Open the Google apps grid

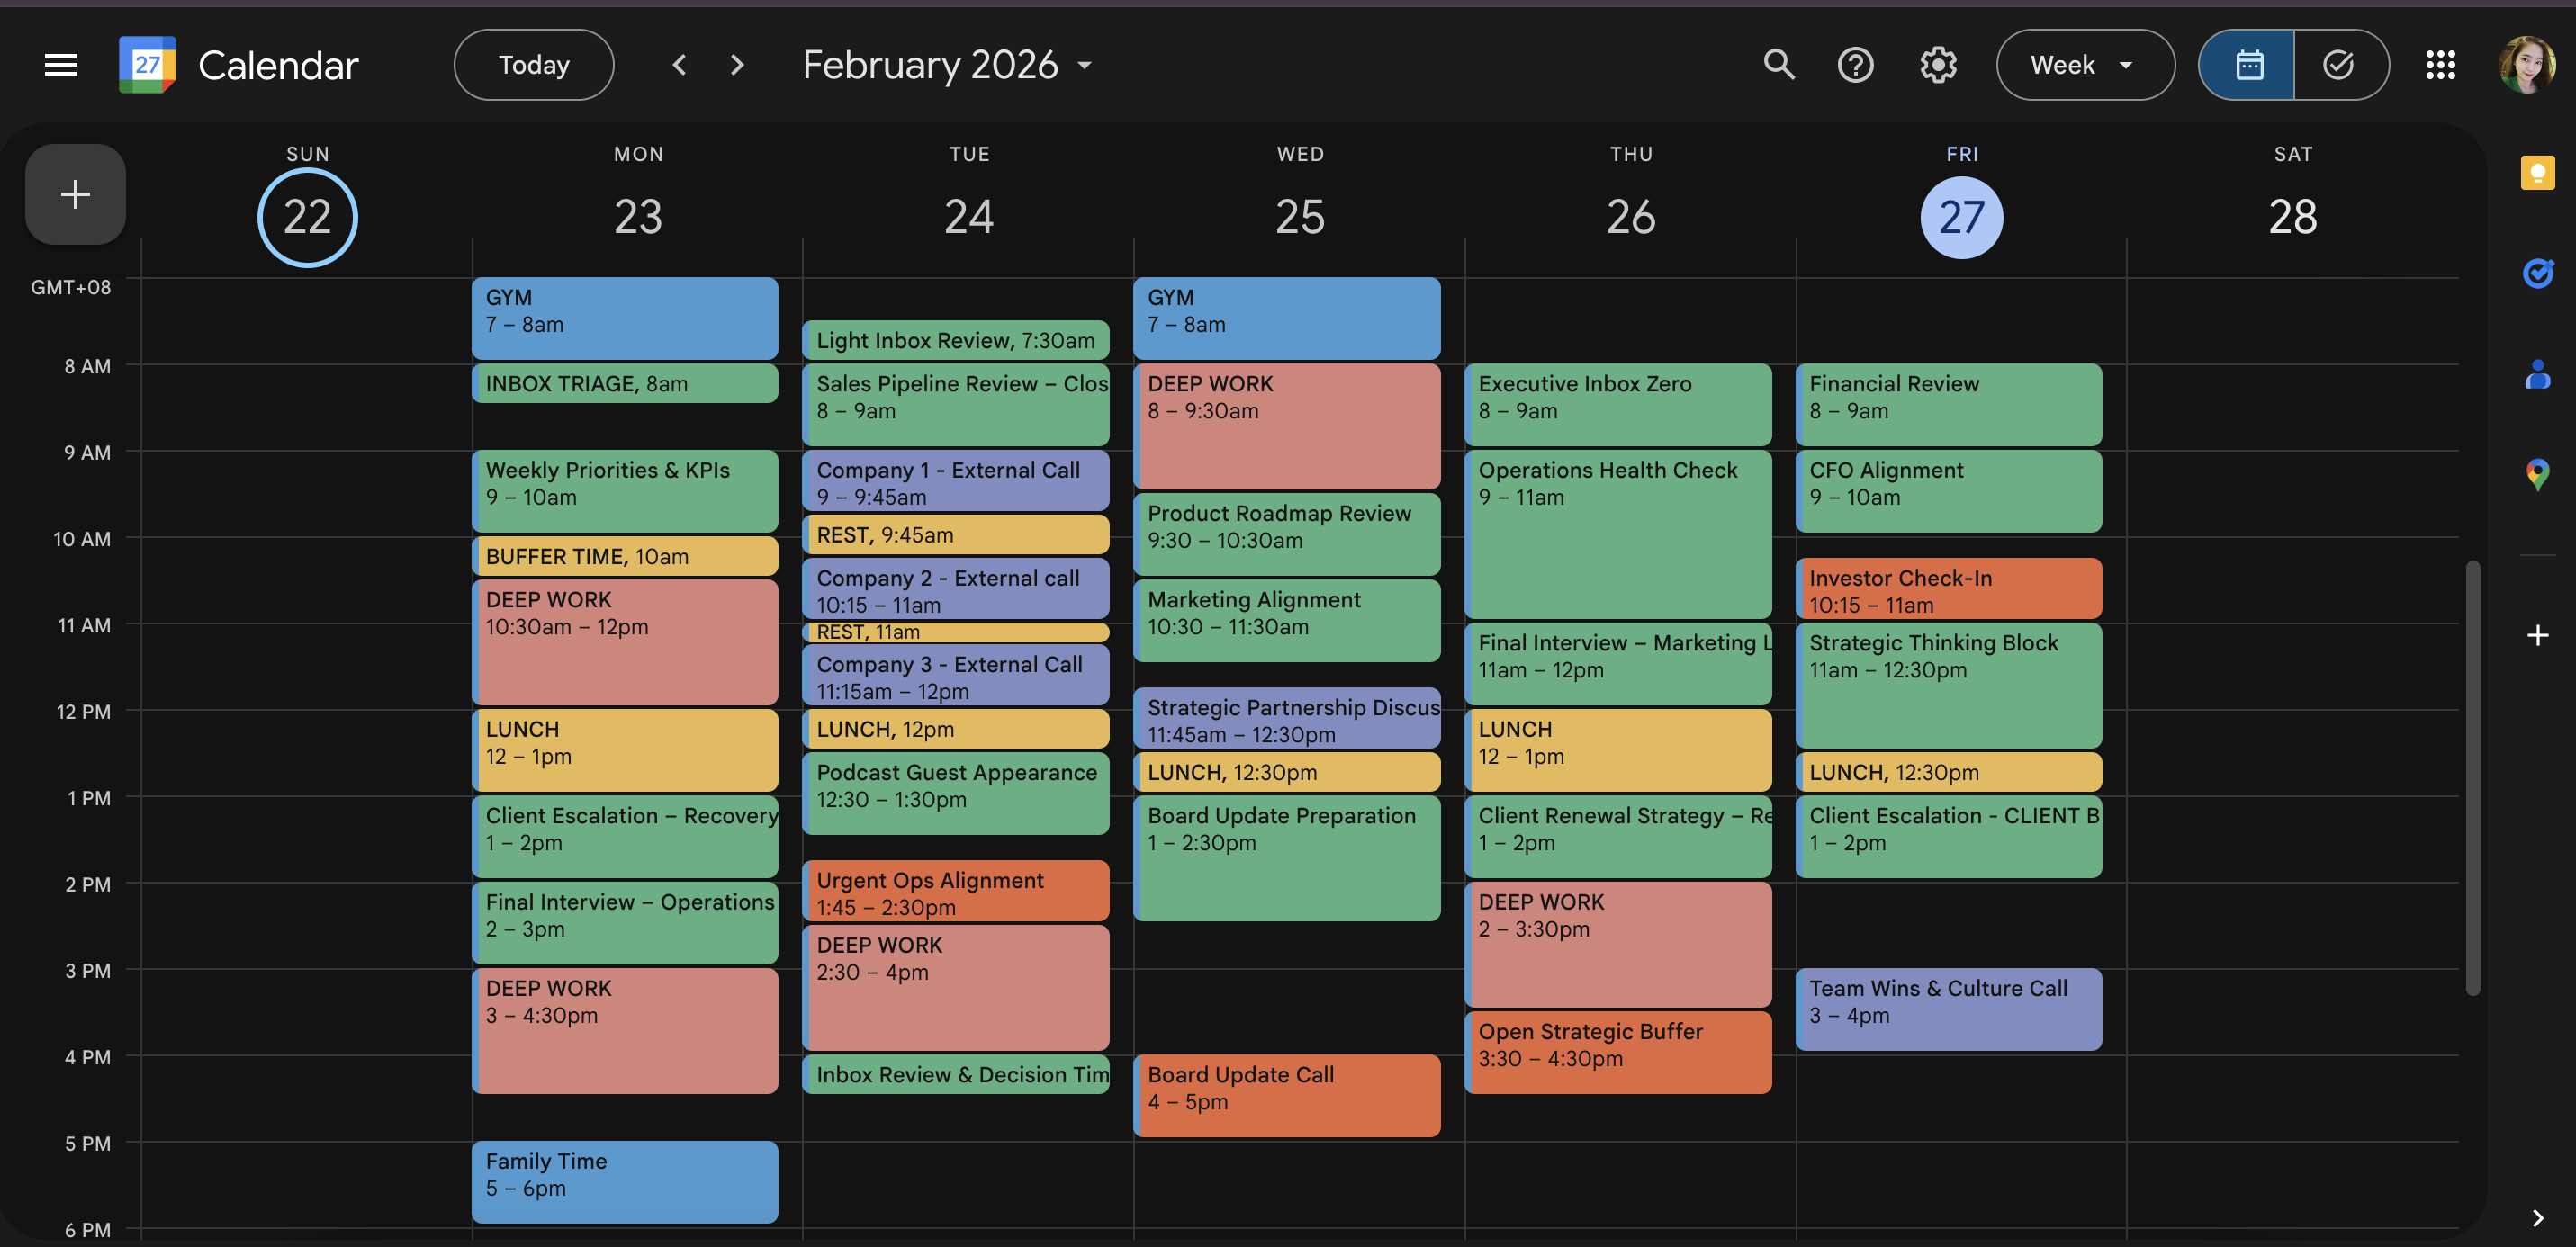point(2440,65)
